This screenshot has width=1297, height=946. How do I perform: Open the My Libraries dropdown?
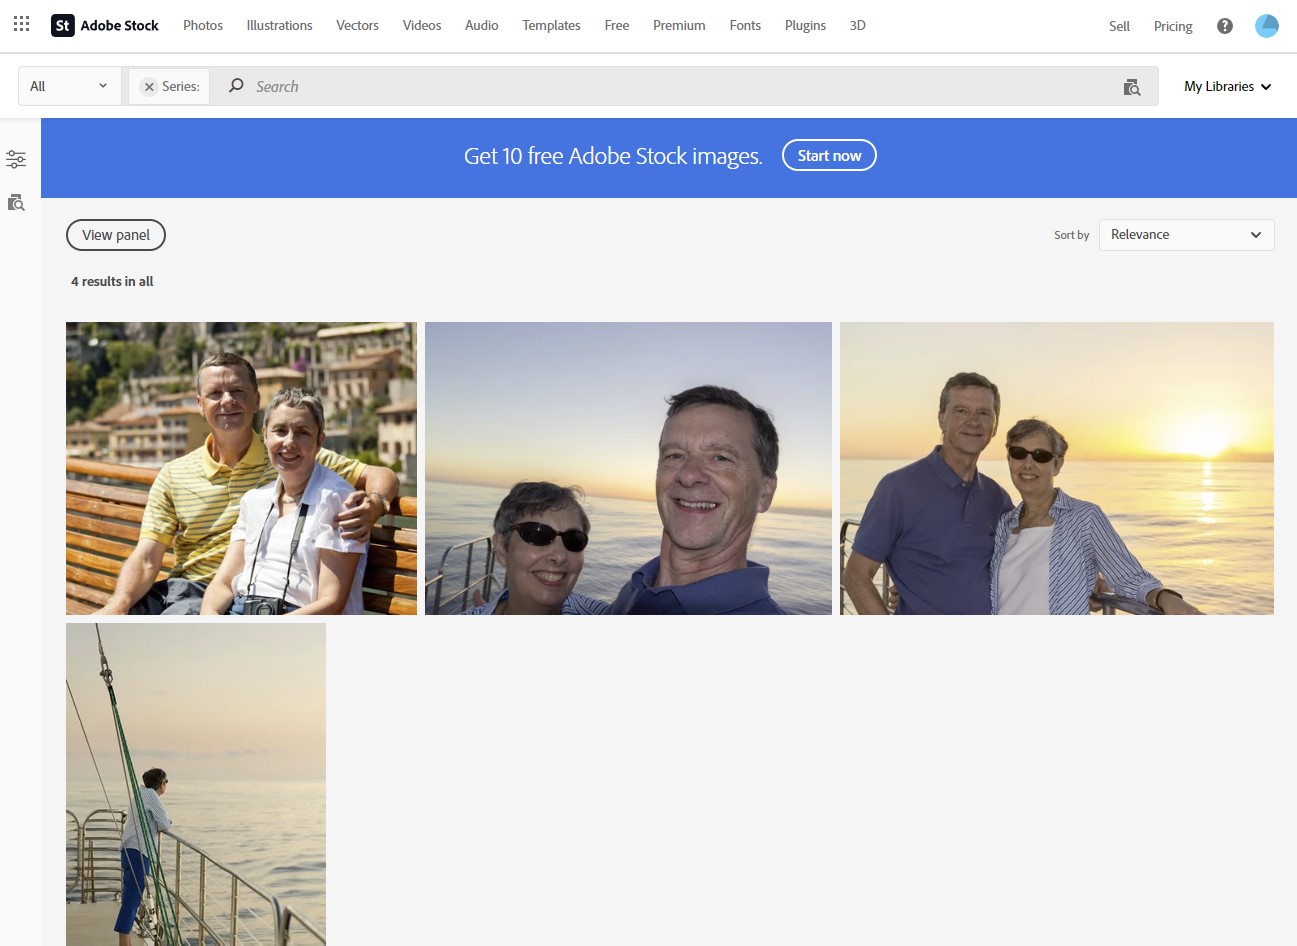(x=1225, y=86)
